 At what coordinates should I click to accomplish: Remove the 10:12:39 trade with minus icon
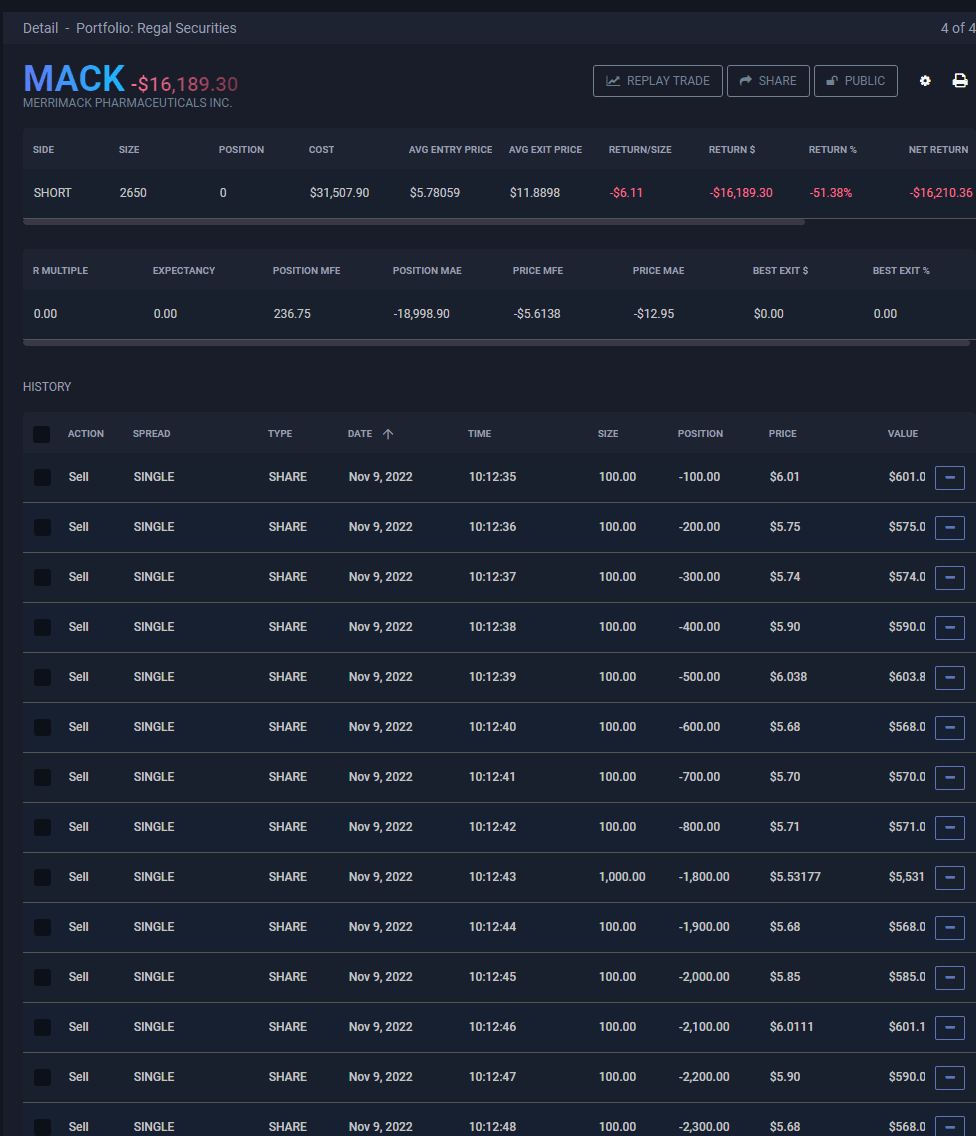[950, 678]
